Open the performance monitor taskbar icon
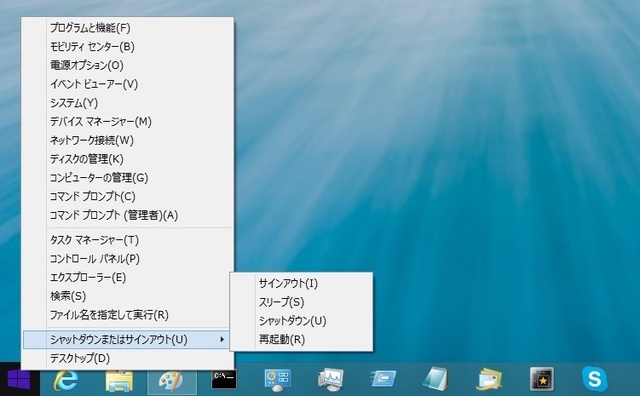640x396 pixels. pos(331,380)
